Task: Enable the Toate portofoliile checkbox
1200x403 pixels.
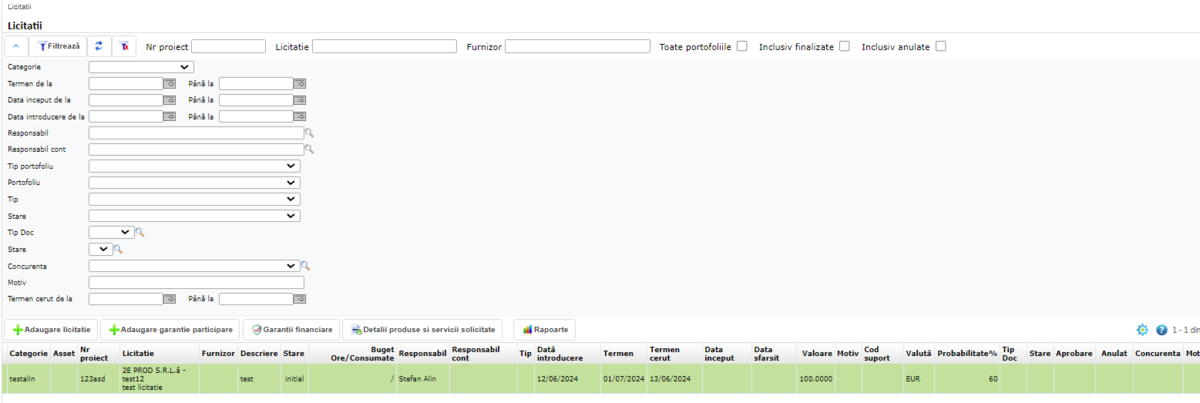Action: 741,46
